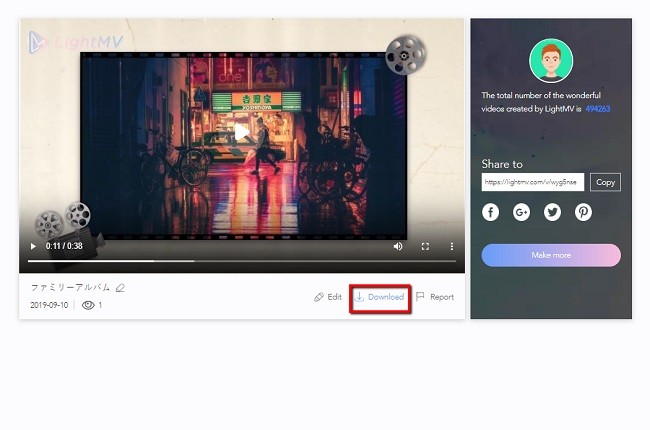Click the large center play button on the video
This screenshot has height=430, width=650.
tap(242, 133)
